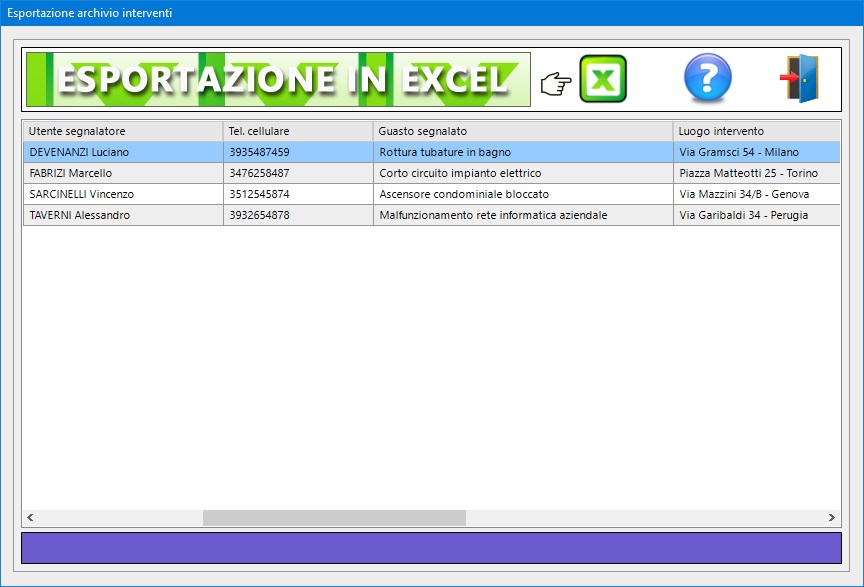Click the Guasto segnalato column header
Screen dimensions: 864x587
tap(523, 131)
